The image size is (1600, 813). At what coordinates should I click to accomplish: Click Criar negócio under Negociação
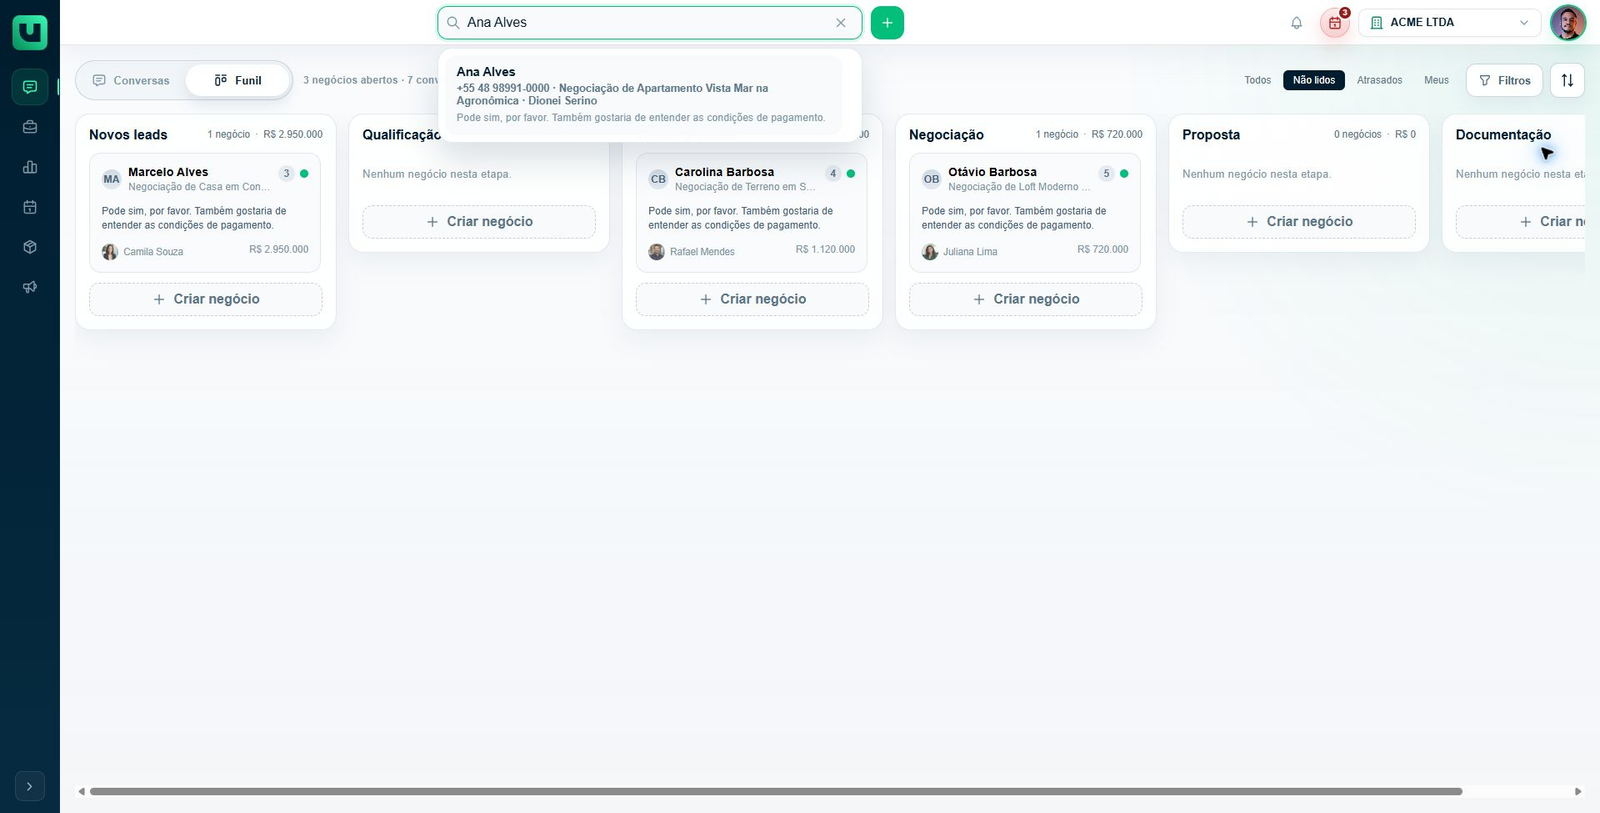click(1025, 299)
